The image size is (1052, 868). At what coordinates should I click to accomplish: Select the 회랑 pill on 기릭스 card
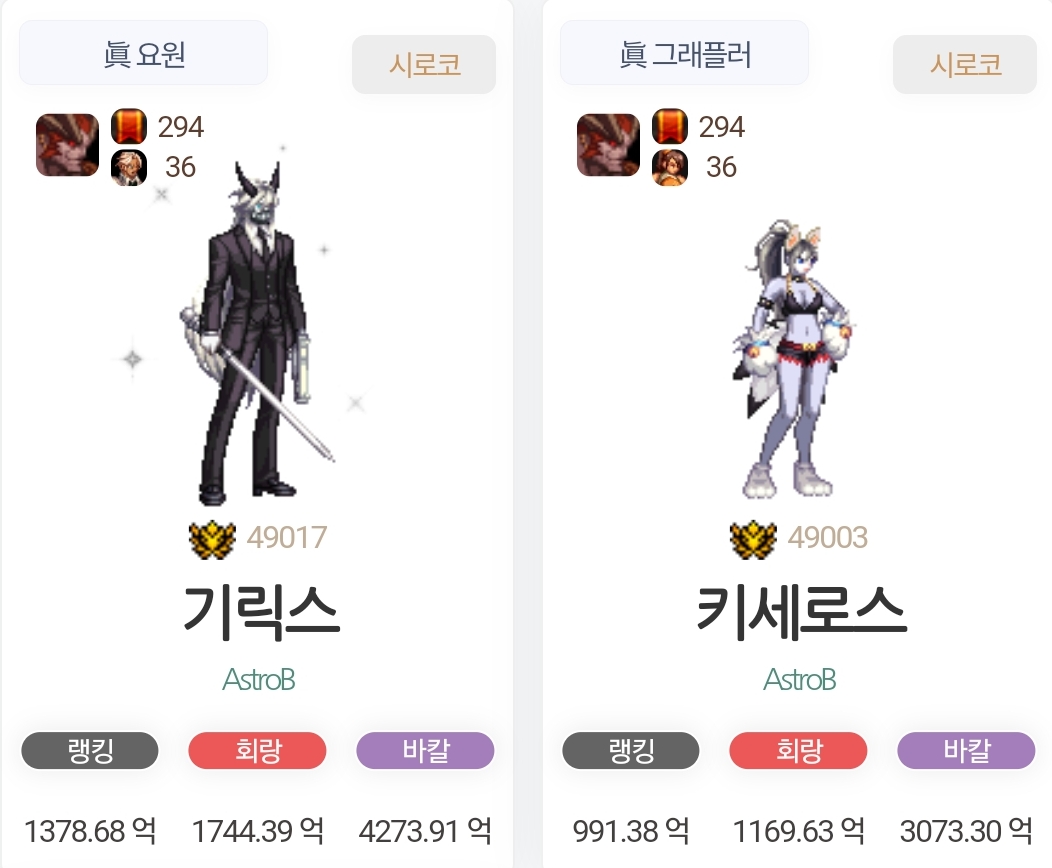click(x=258, y=750)
